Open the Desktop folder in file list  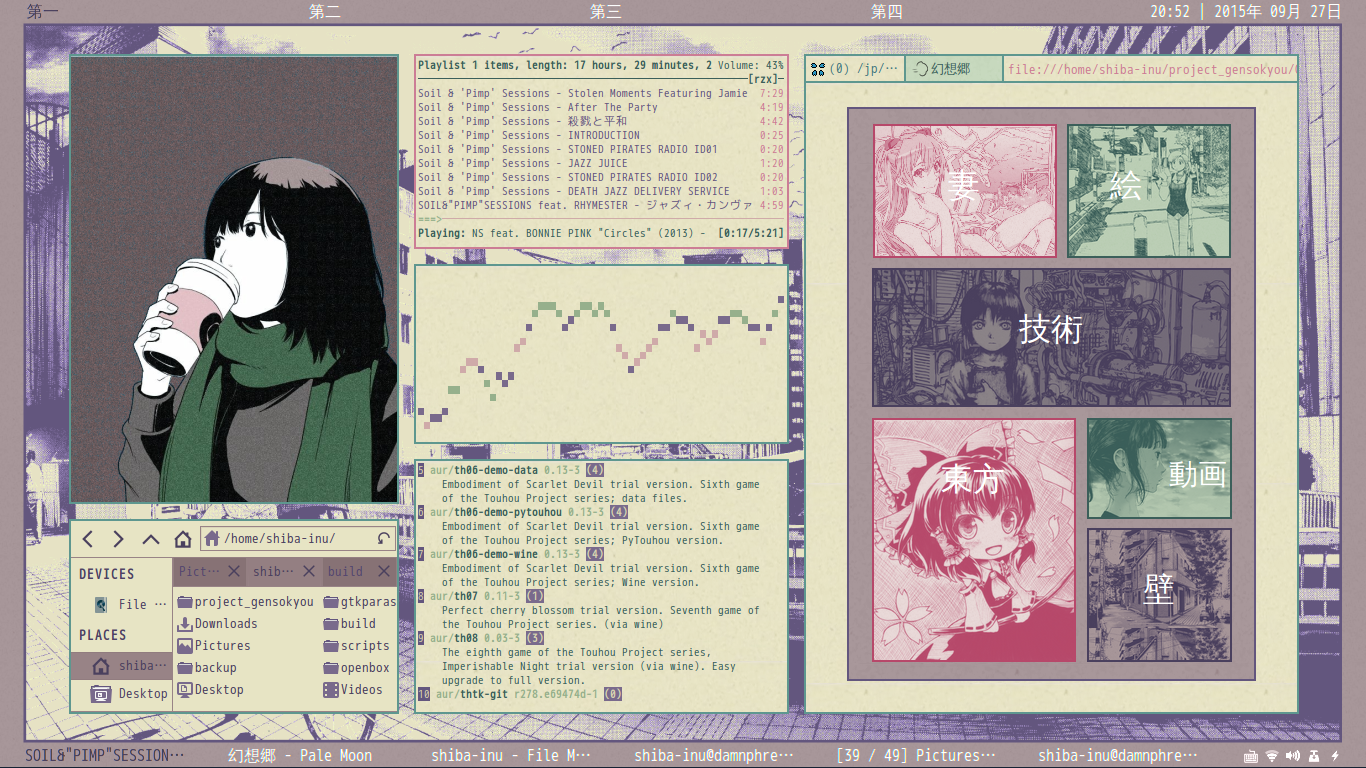click(x=210, y=689)
